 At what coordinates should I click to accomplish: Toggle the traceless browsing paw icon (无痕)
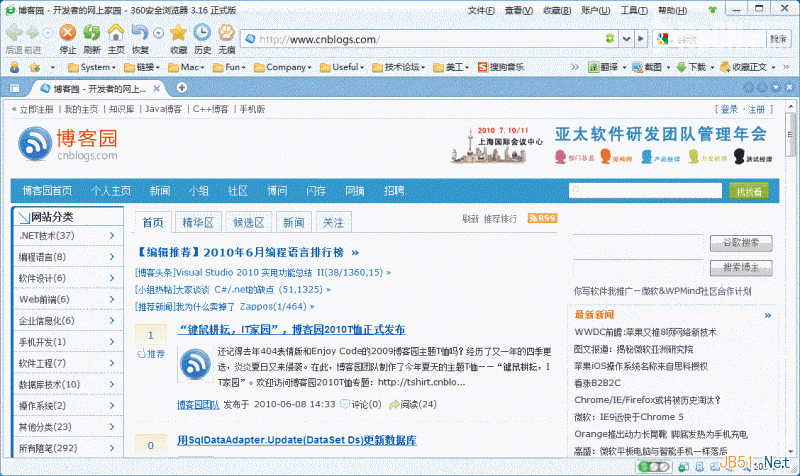tap(226, 33)
